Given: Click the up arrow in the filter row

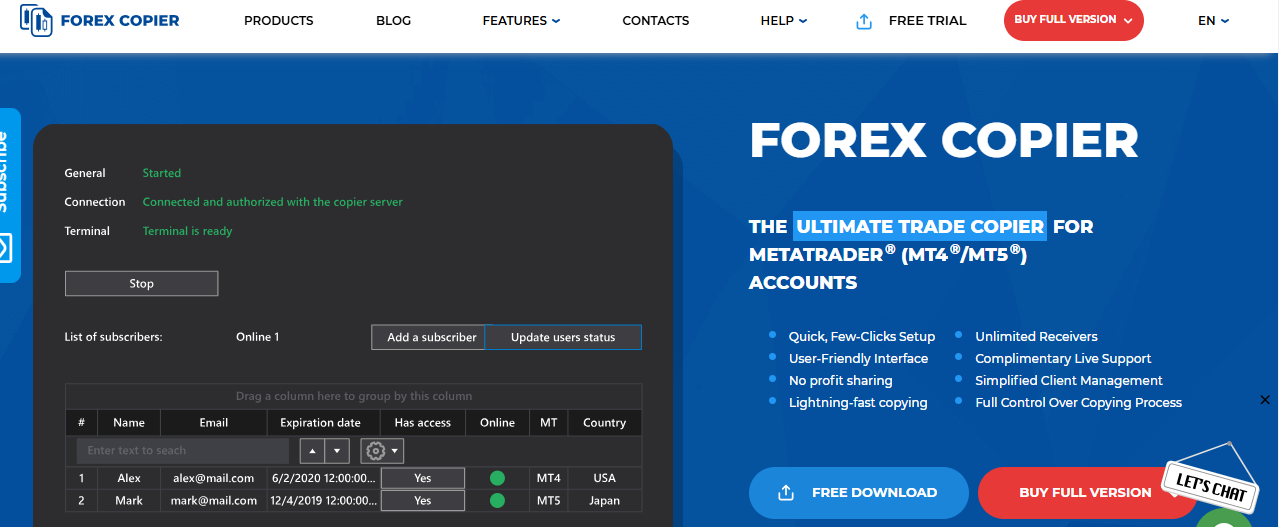Looking at the screenshot, I should (x=313, y=451).
